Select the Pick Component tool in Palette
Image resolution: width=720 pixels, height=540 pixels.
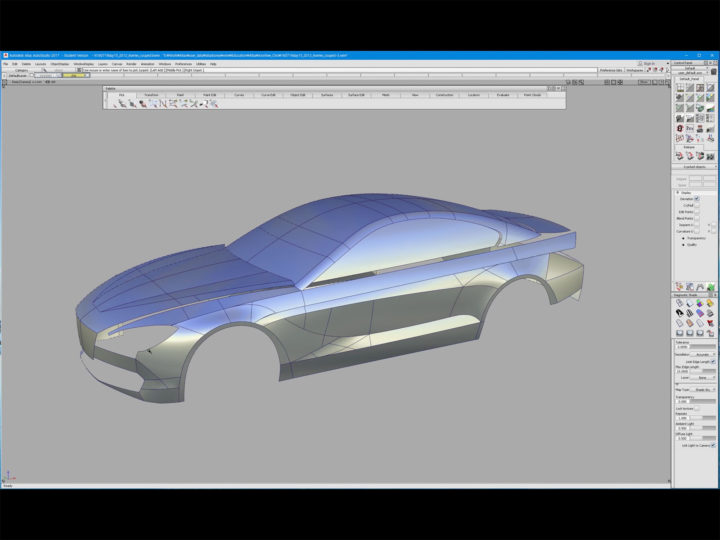[x=132, y=104]
